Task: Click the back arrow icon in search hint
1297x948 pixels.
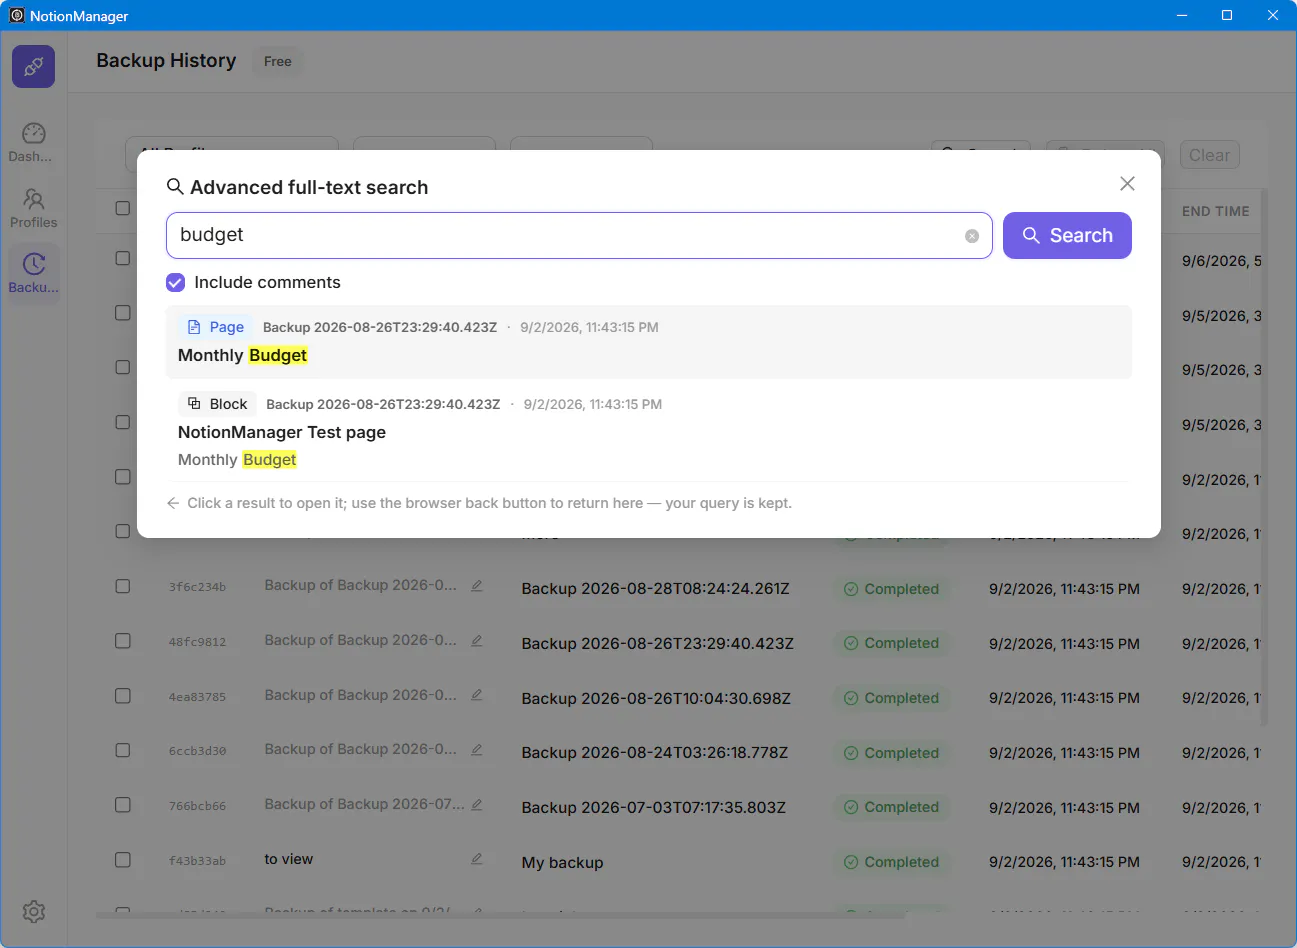Action: tap(173, 503)
